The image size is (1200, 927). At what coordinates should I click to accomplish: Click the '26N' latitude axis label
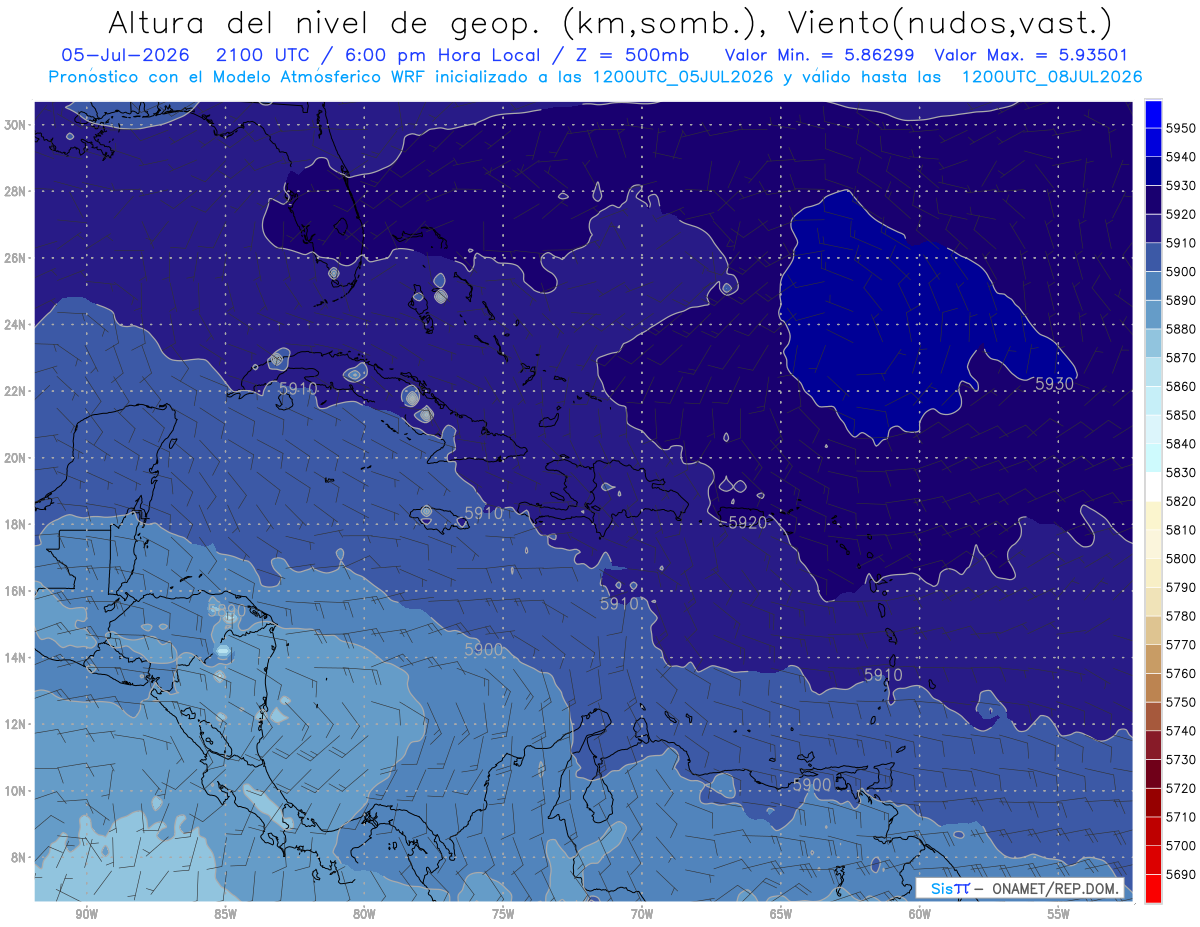[15, 258]
